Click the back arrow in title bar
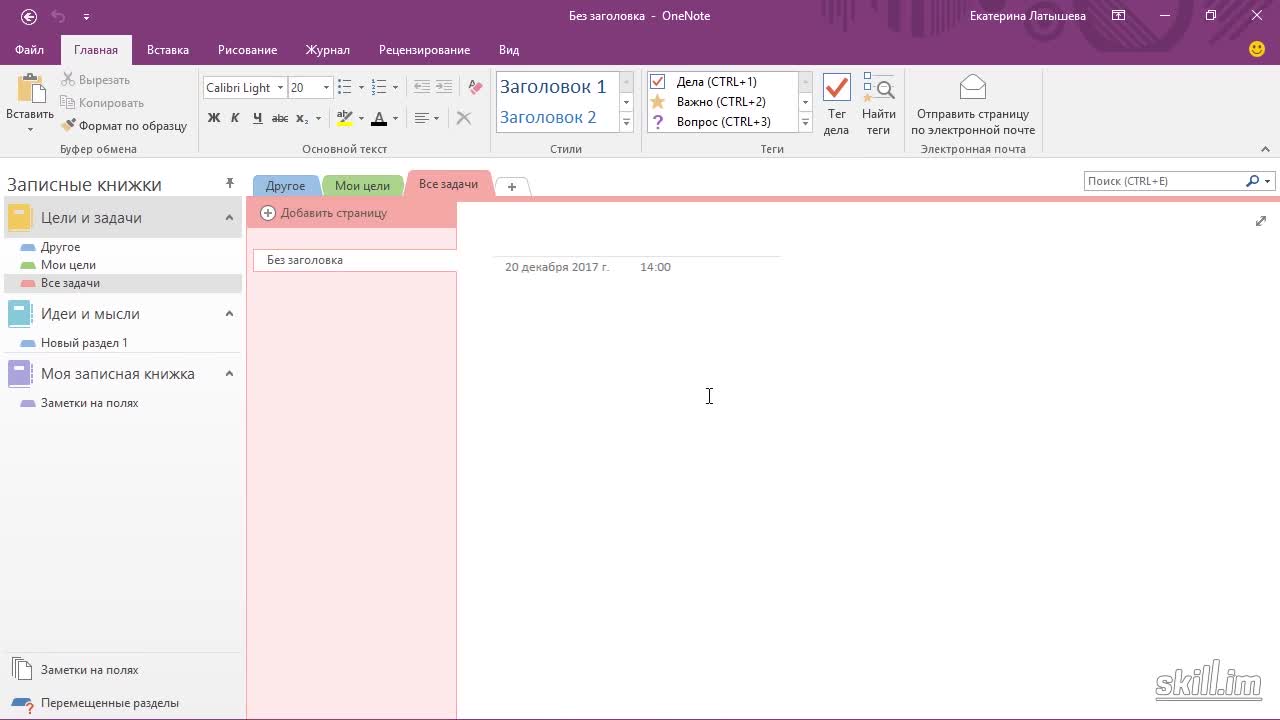1280x720 pixels. click(x=29, y=16)
